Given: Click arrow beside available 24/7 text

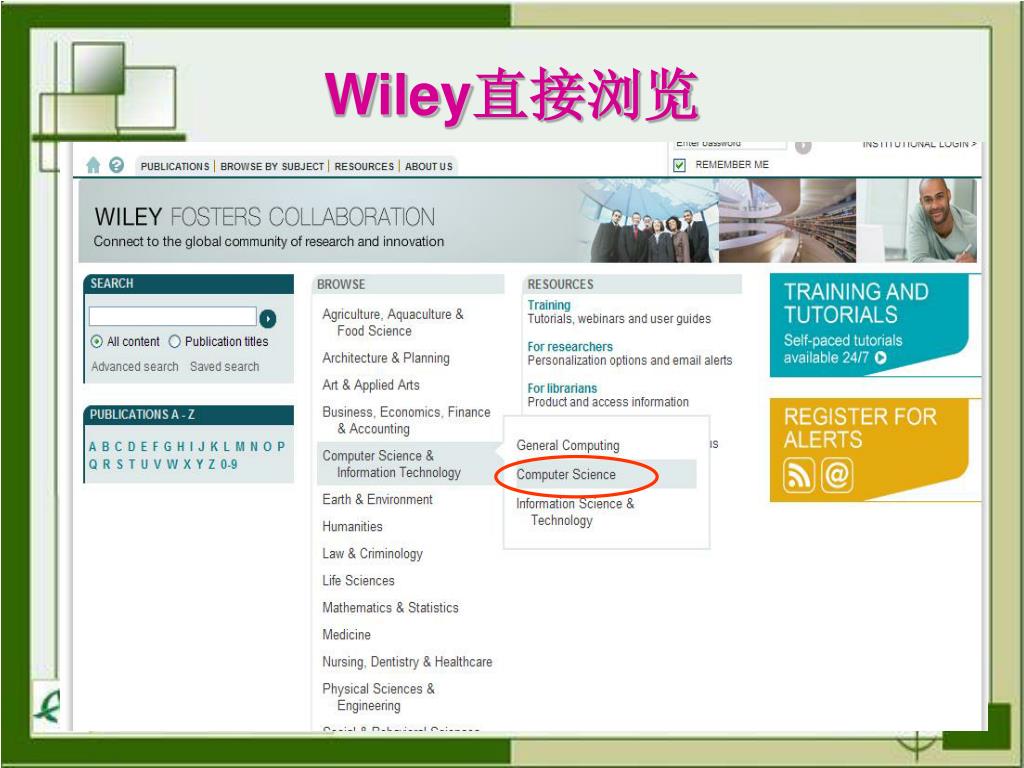Looking at the screenshot, I should tap(880, 358).
